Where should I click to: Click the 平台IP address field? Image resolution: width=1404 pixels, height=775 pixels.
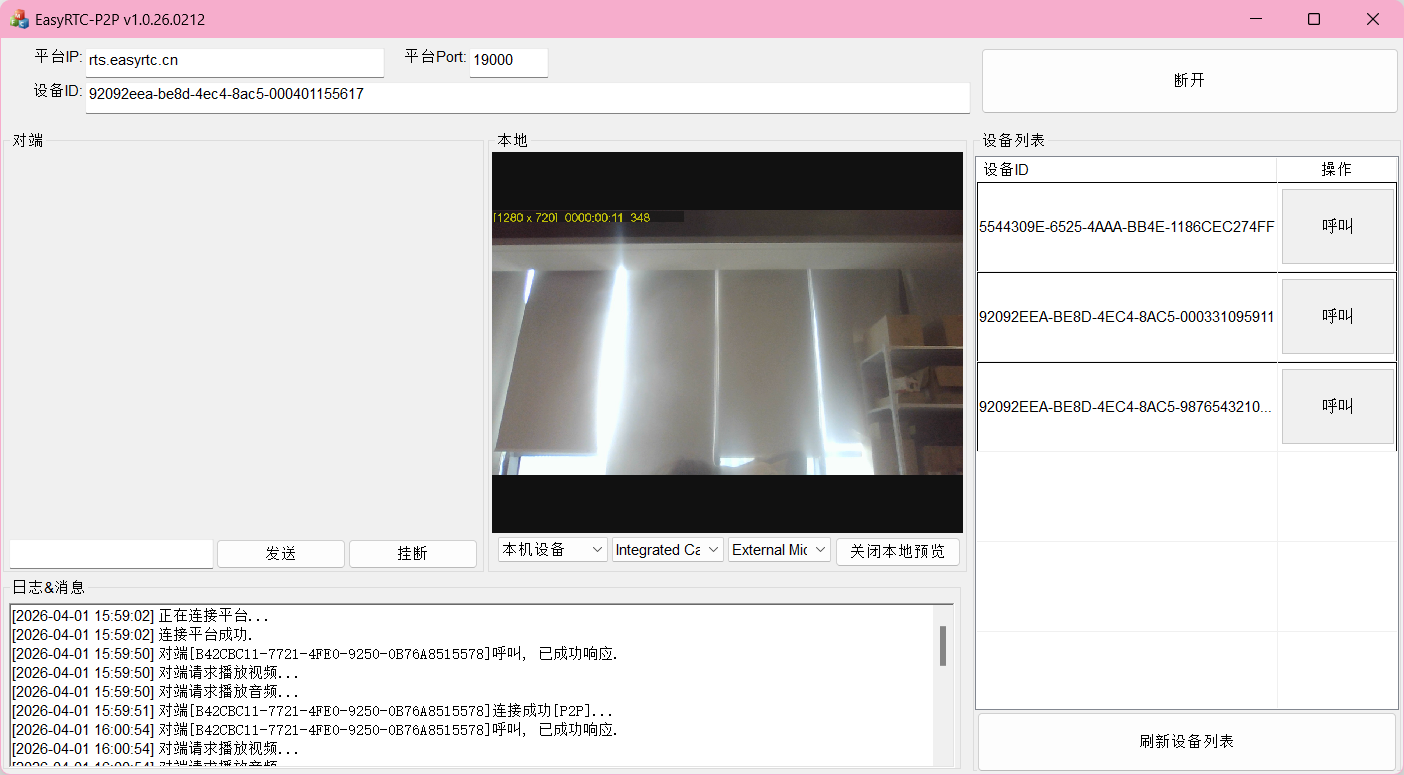coord(234,61)
